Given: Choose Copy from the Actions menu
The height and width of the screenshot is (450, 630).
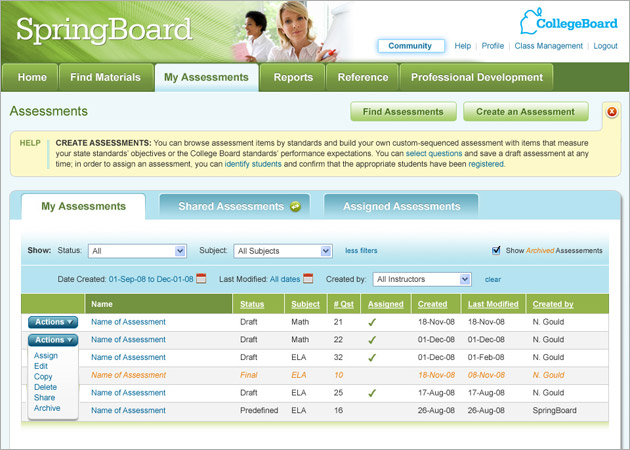Looking at the screenshot, I should coord(43,376).
